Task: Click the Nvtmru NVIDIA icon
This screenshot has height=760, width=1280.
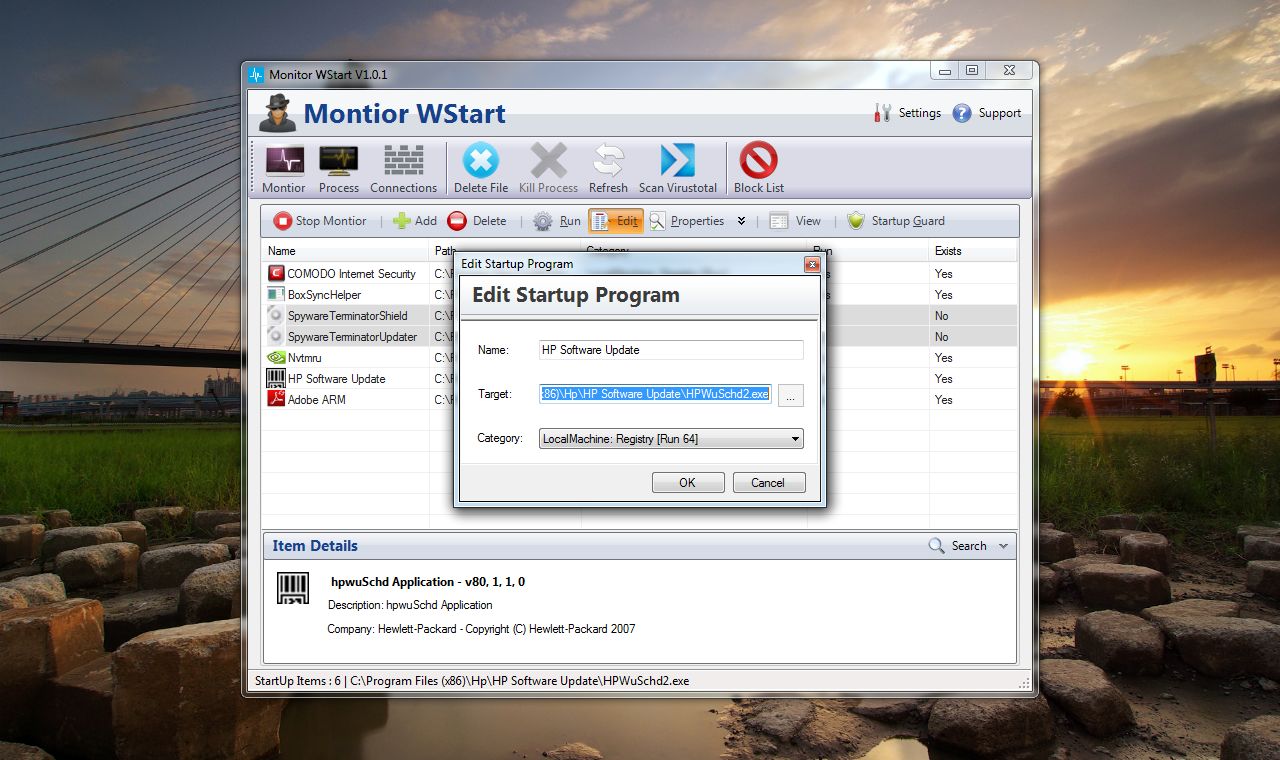Action: pyautogui.click(x=276, y=357)
